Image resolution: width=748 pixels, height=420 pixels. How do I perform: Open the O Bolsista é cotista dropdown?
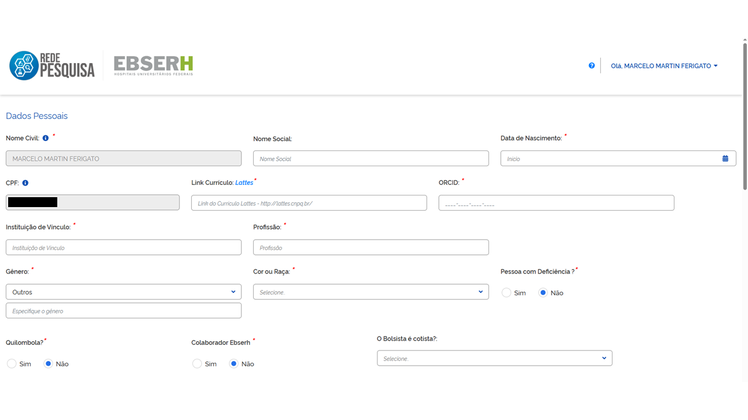495,358
